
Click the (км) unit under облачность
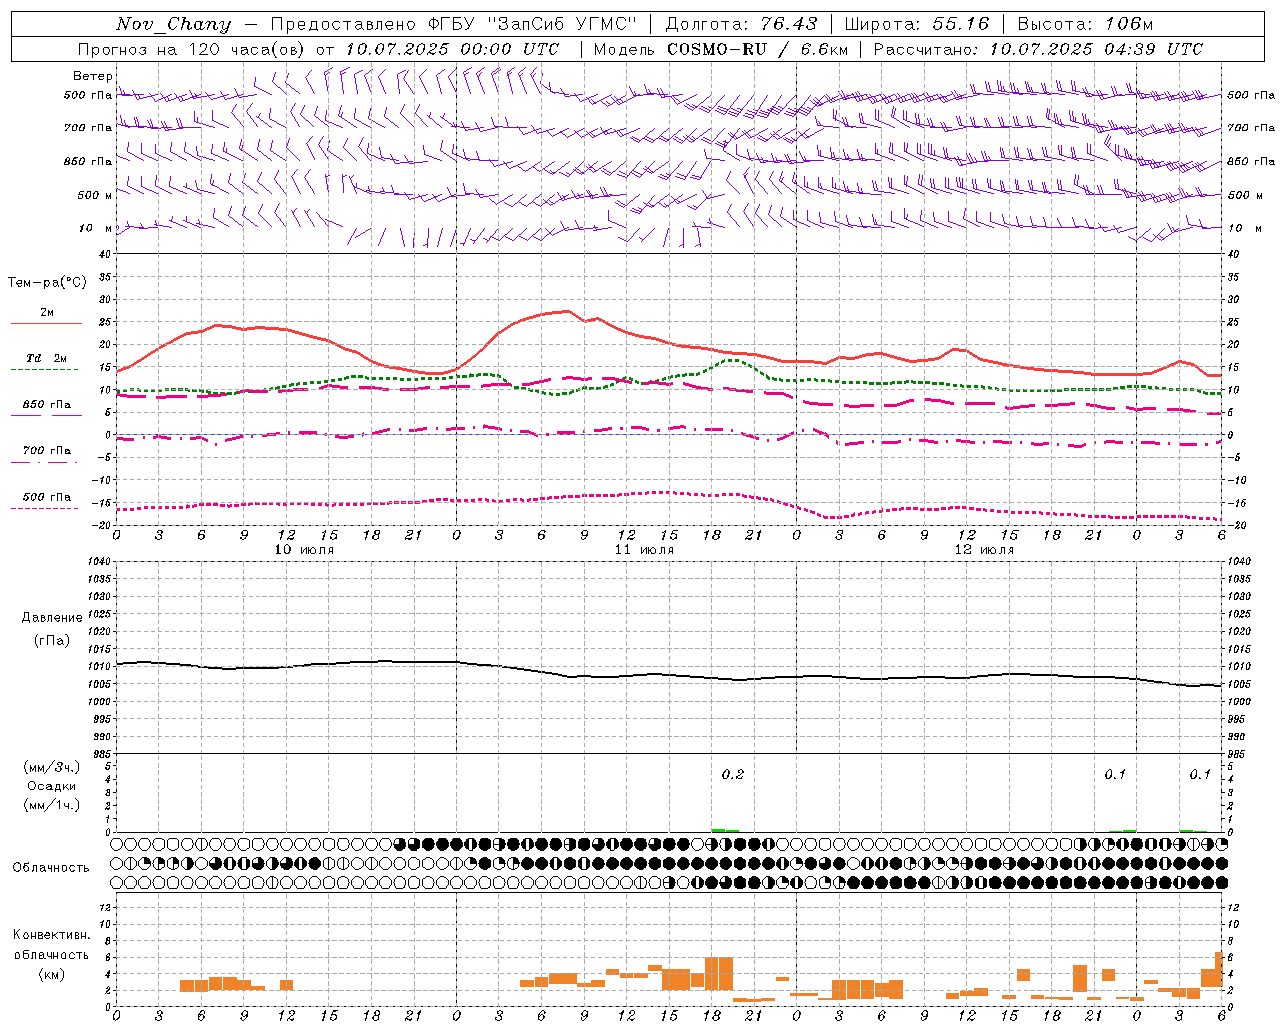(x=52, y=974)
